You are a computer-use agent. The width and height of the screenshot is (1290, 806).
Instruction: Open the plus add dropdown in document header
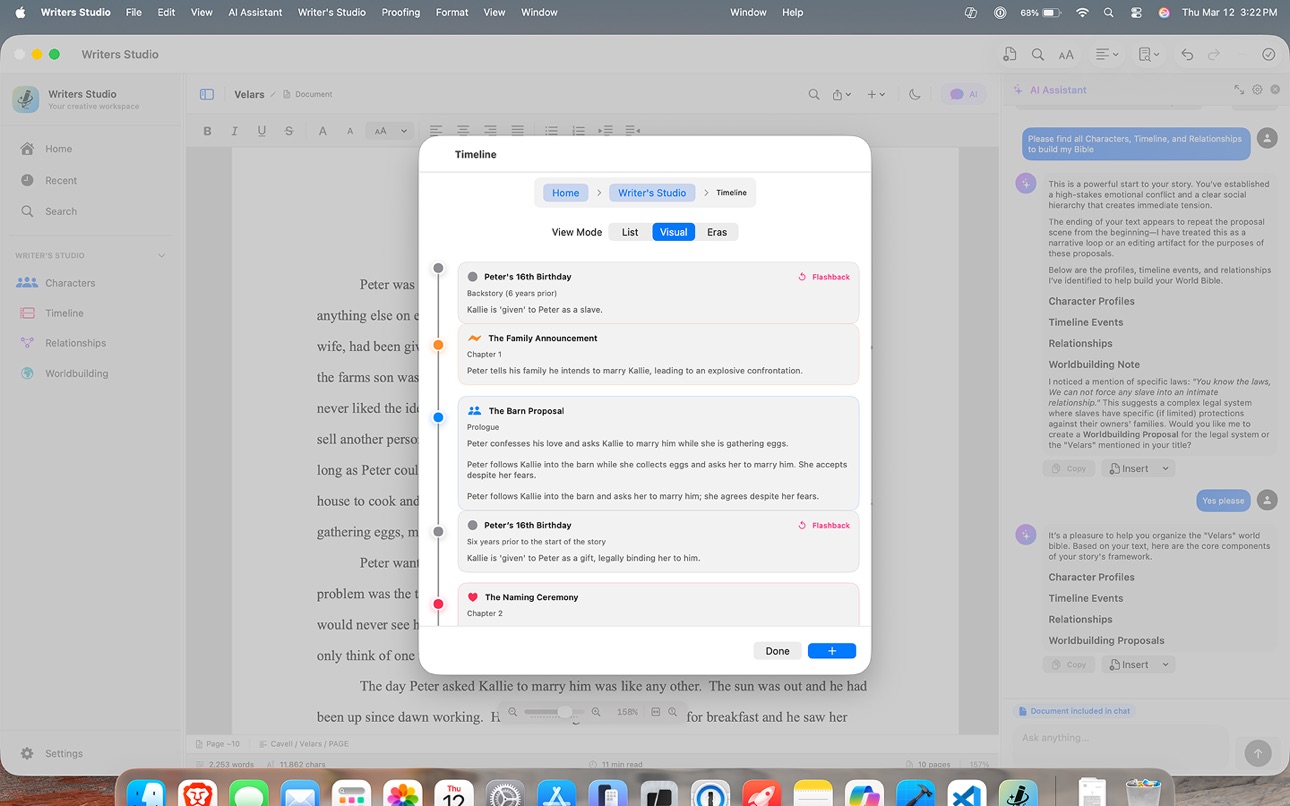876,94
